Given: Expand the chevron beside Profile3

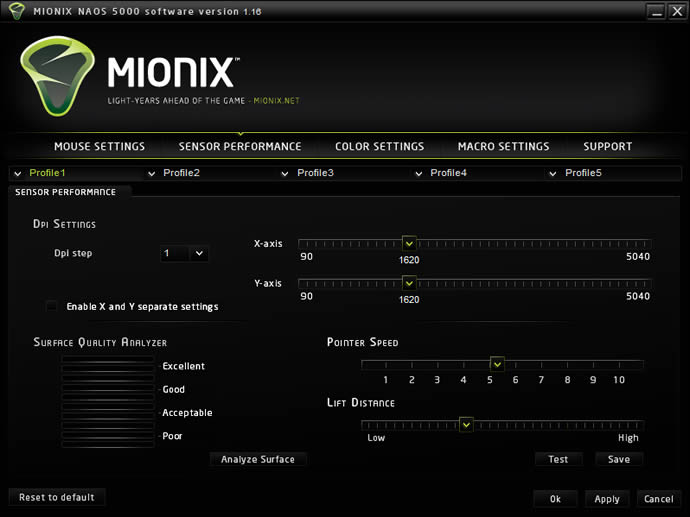Looking at the screenshot, I should 285,174.
